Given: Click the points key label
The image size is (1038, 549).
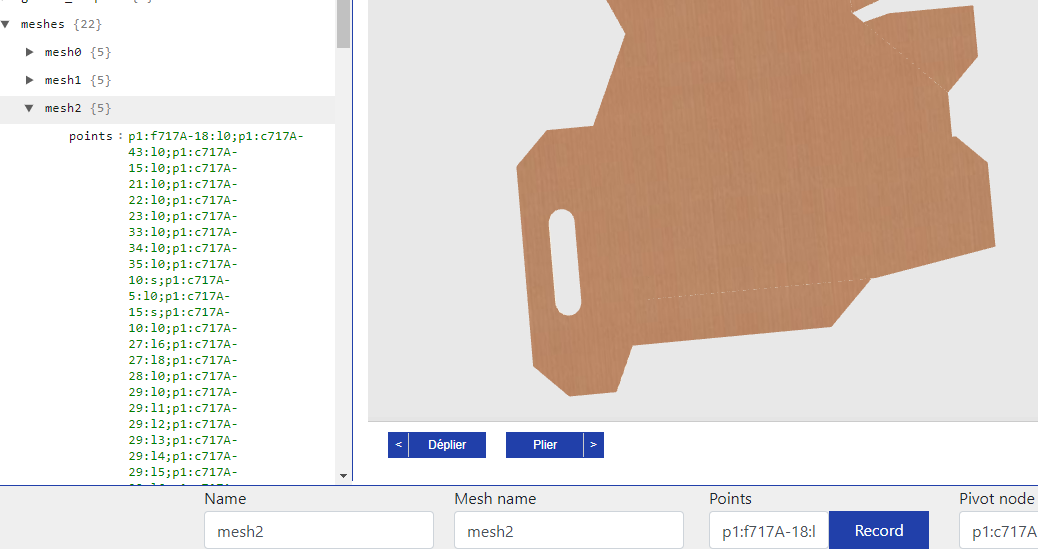Looking at the screenshot, I should pos(91,136).
